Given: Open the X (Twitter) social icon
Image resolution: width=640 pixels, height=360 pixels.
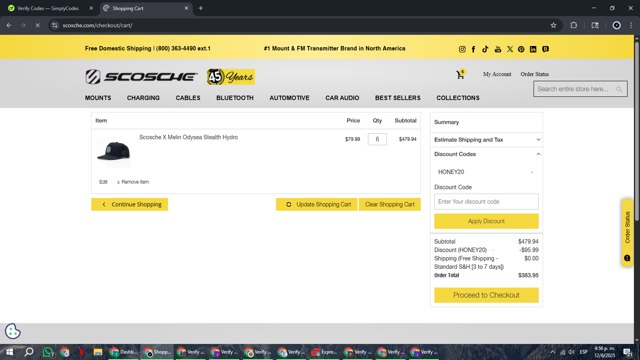Looking at the screenshot, I should click(x=510, y=49).
